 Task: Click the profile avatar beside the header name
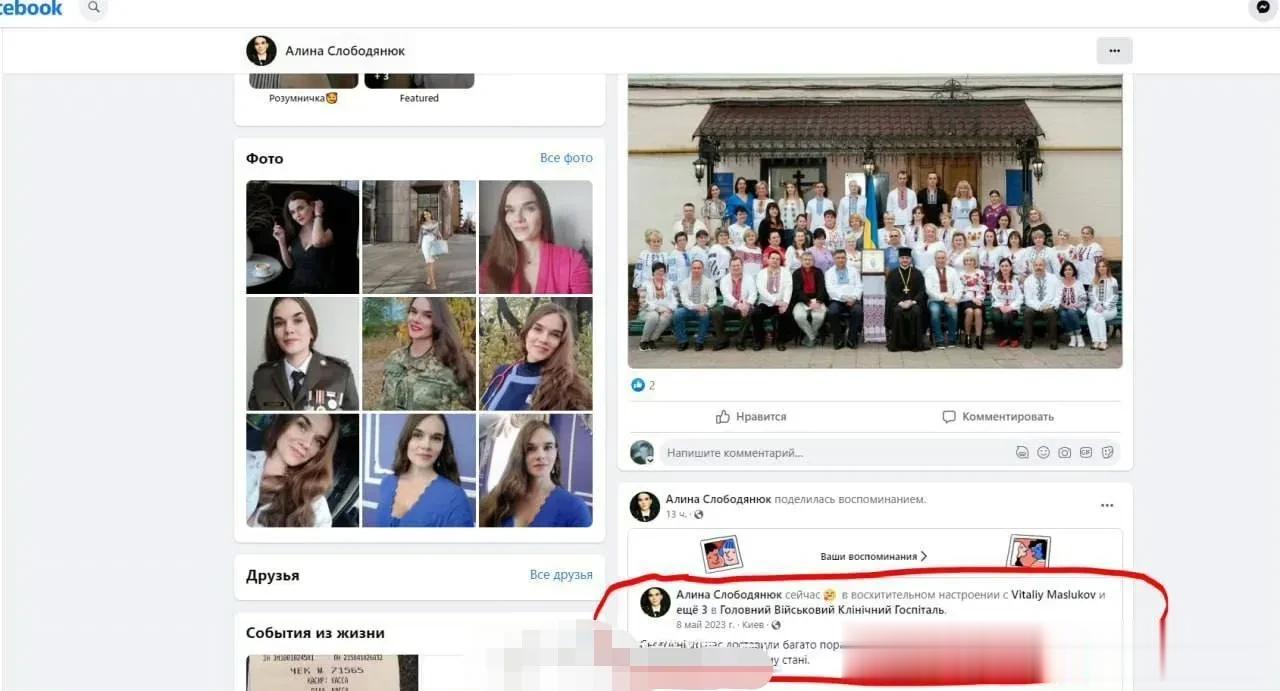261,51
